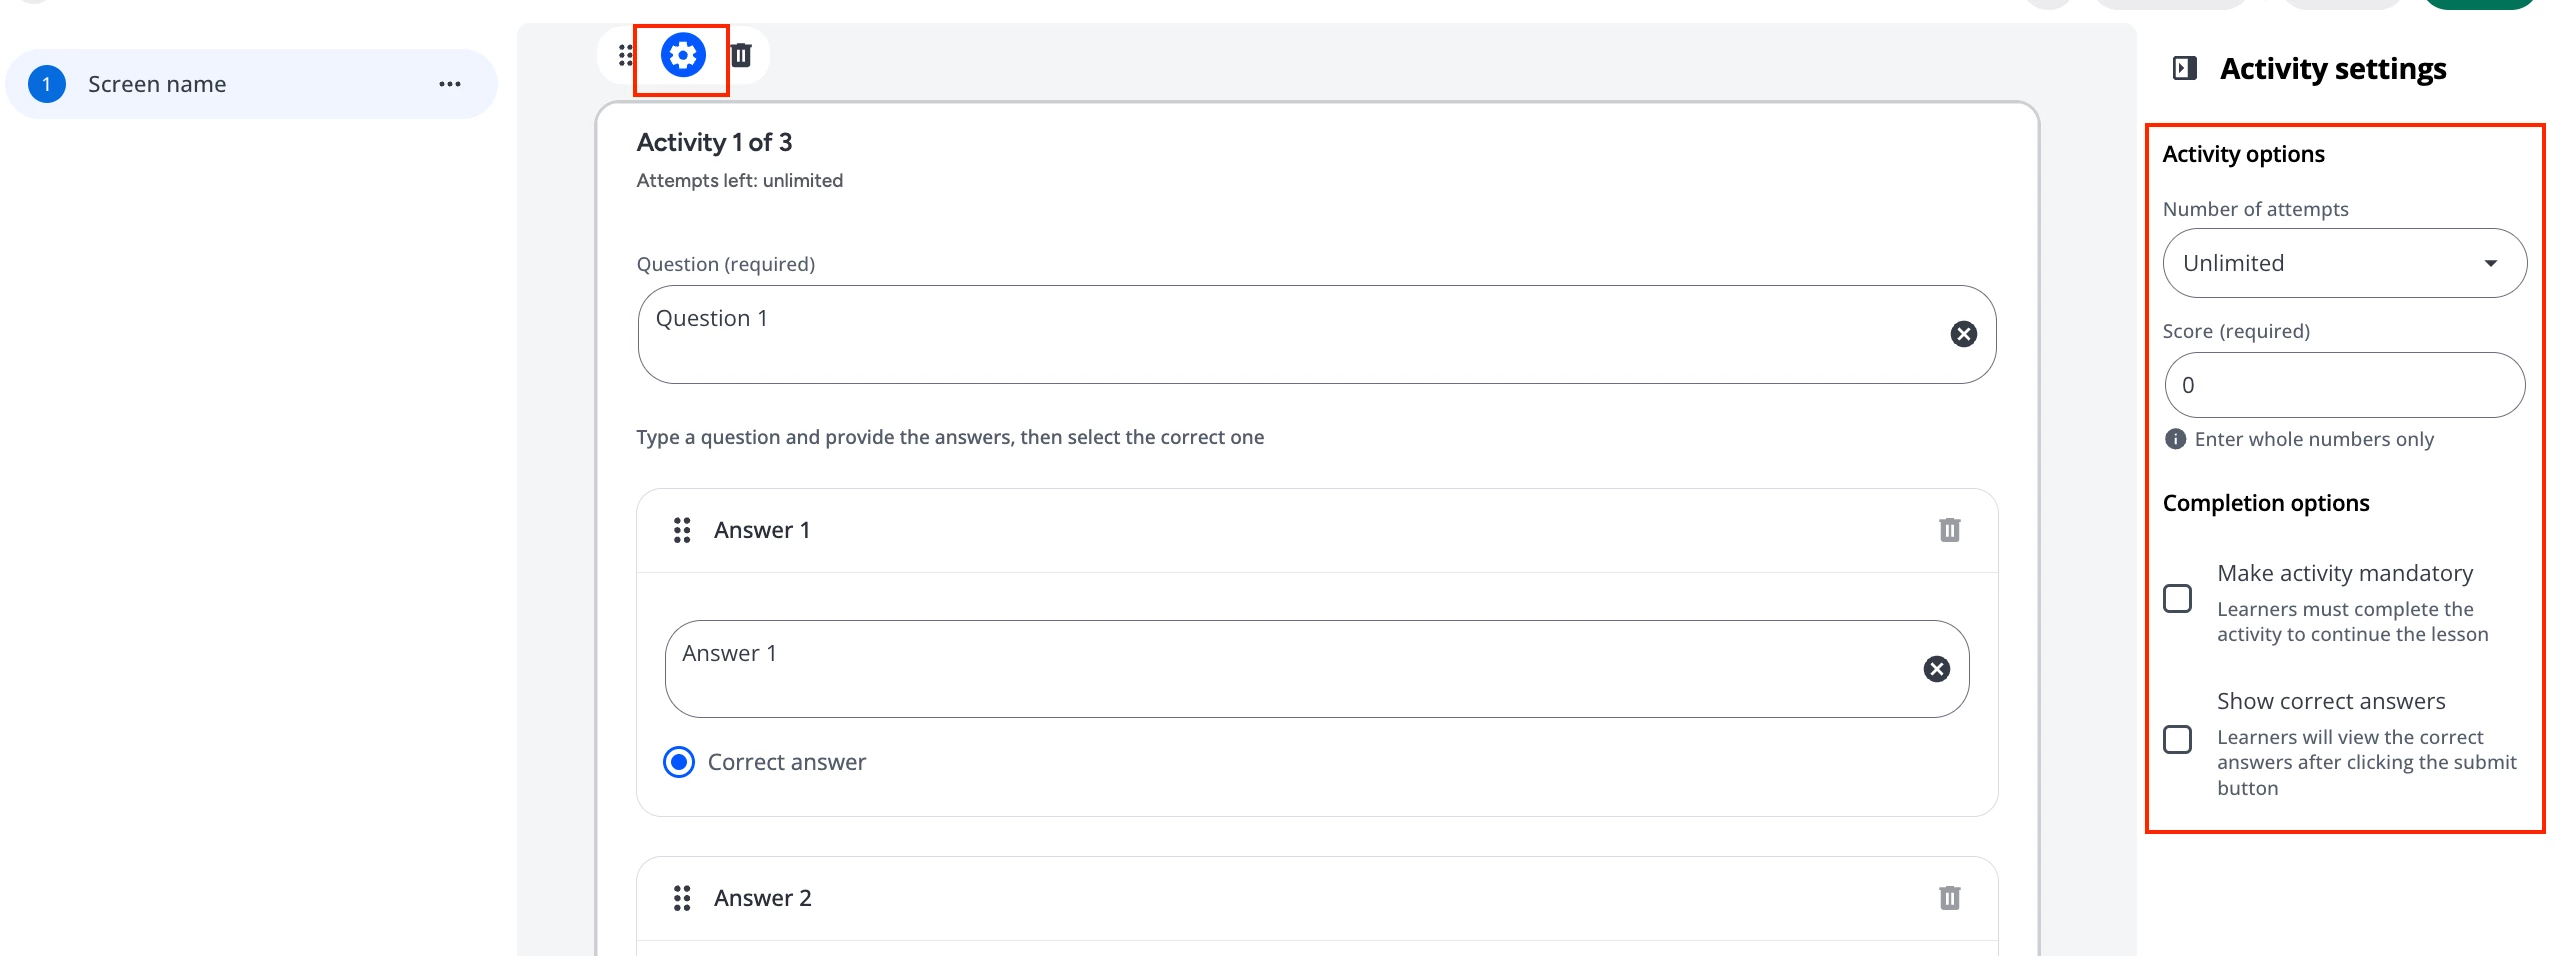Open the Screen name more options menu
Viewport: 2554px width, 956px height.
click(450, 84)
